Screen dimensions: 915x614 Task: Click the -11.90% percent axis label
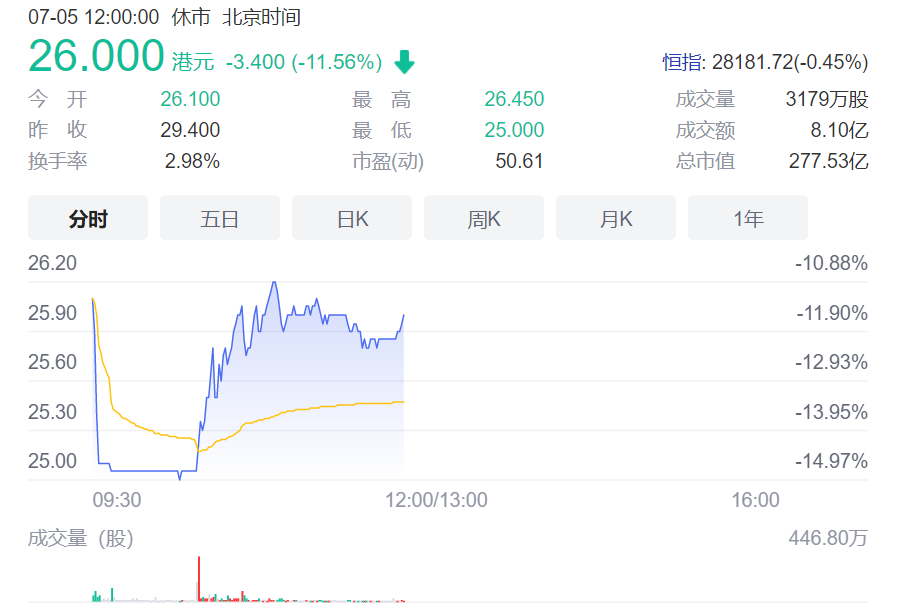tap(832, 313)
